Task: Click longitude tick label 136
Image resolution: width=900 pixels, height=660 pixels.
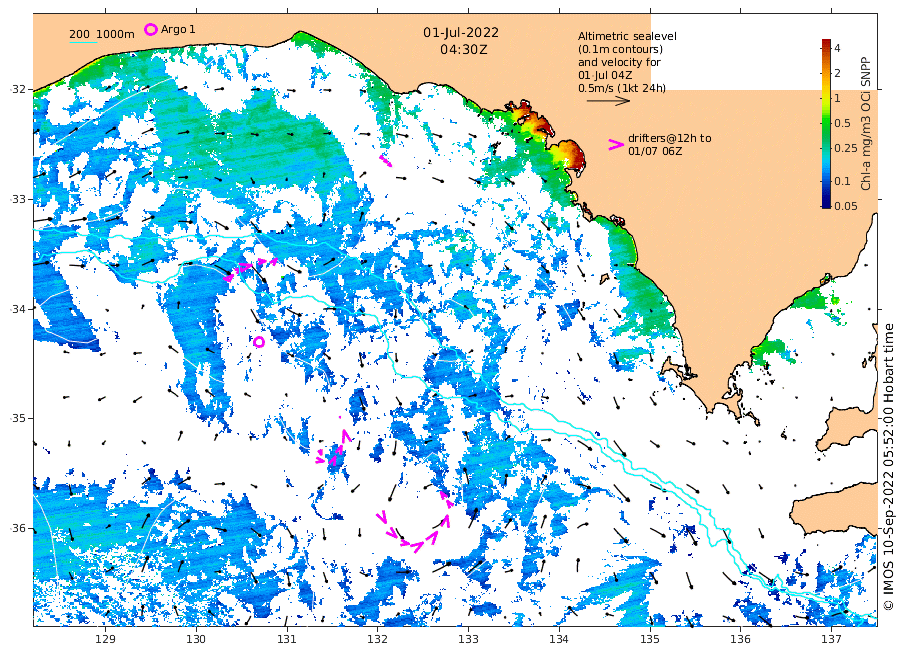Action: 740,639
